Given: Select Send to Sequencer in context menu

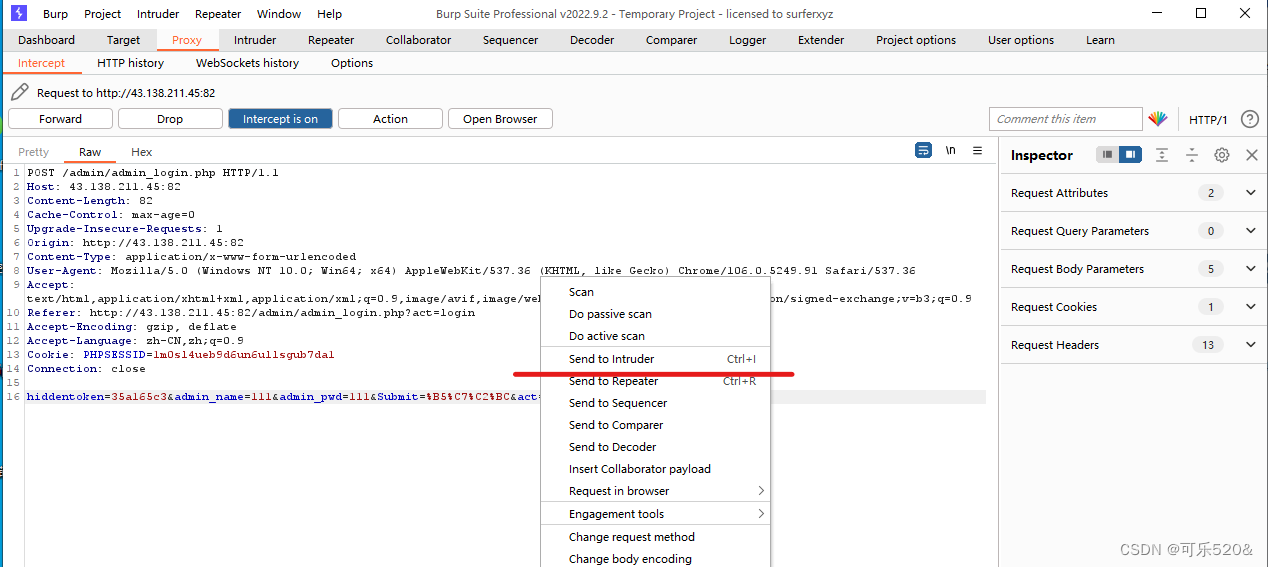Looking at the screenshot, I should click(x=655, y=403).
